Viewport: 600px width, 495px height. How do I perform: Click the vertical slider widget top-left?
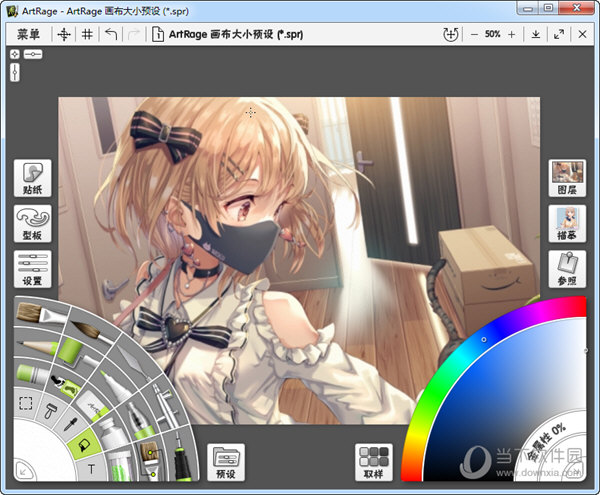pos(15,72)
